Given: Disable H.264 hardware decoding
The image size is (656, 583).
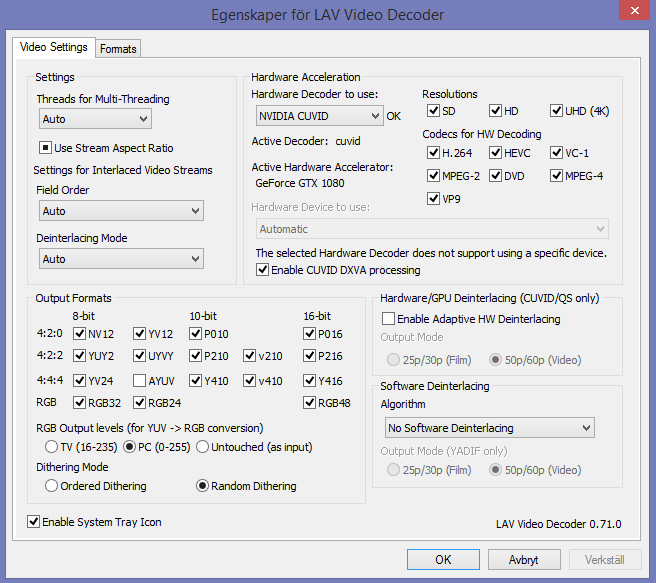Looking at the screenshot, I should (x=433, y=153).
